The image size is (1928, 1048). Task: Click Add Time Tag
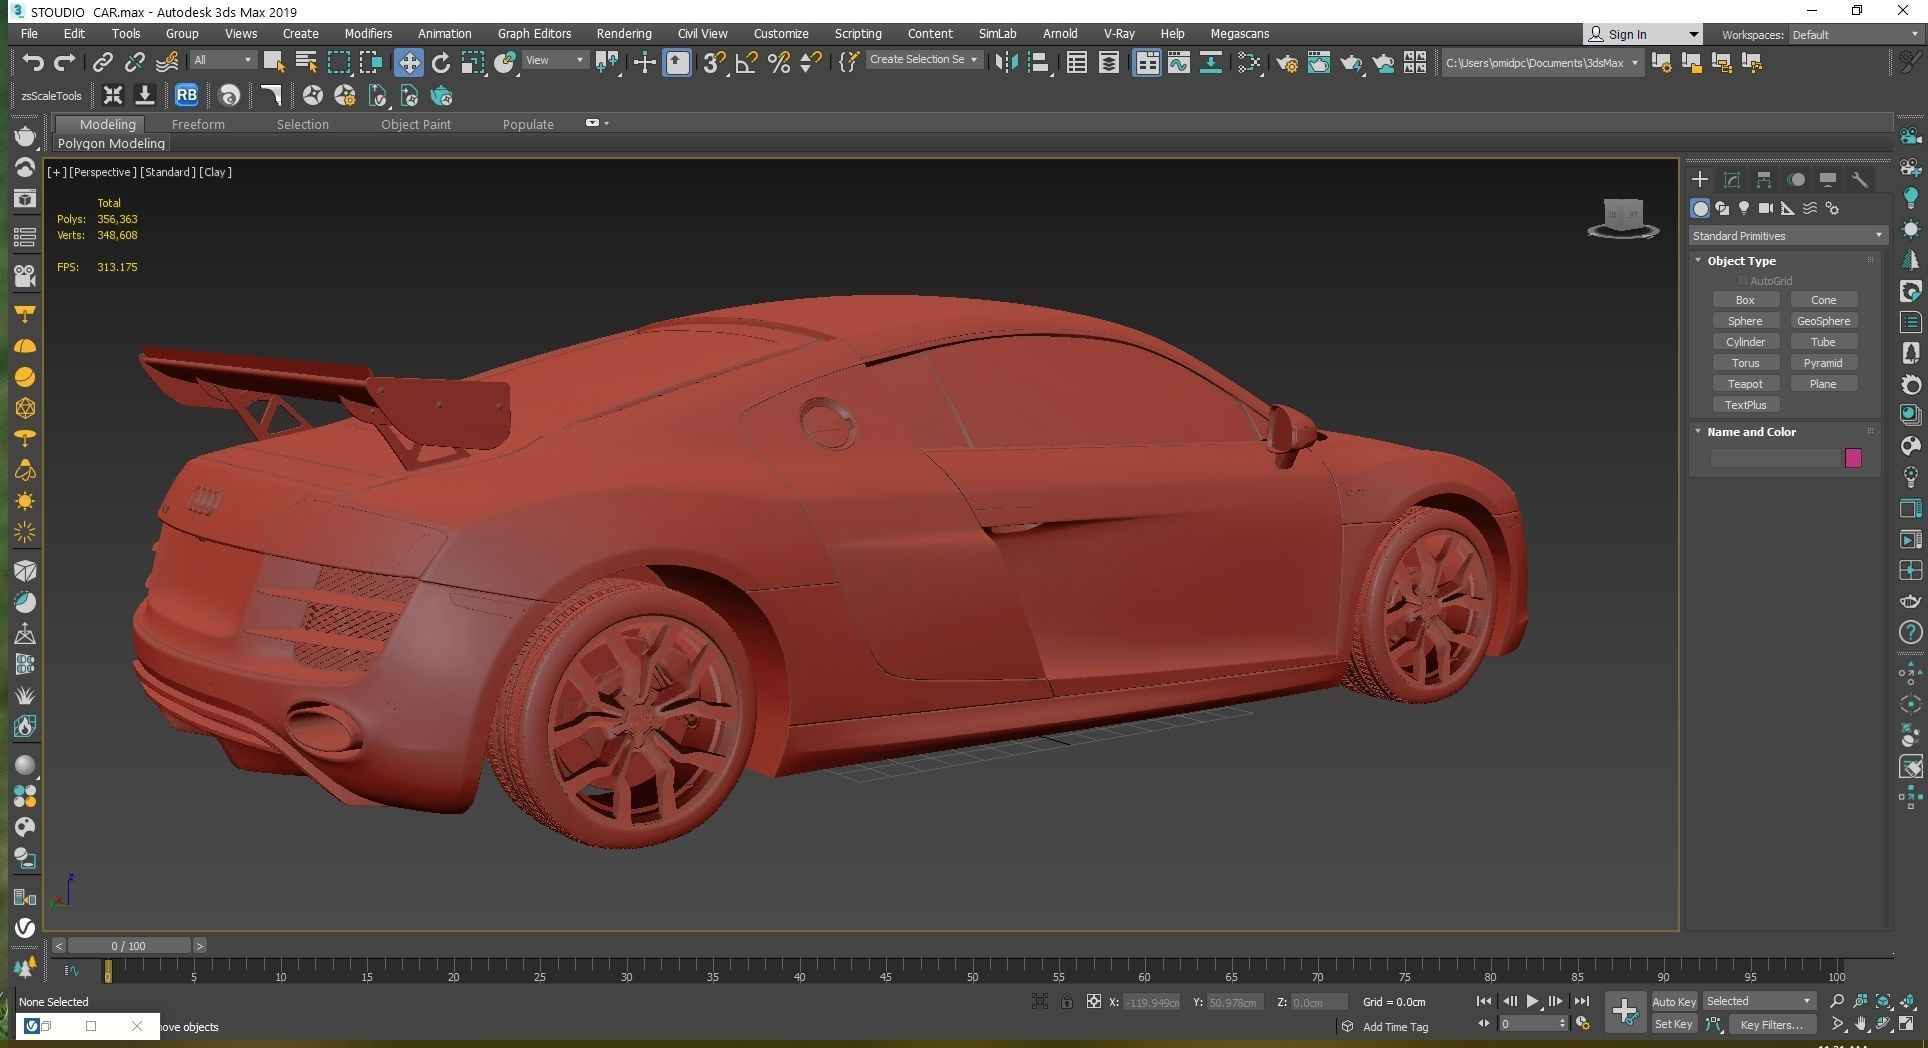coord(1395,1027)
